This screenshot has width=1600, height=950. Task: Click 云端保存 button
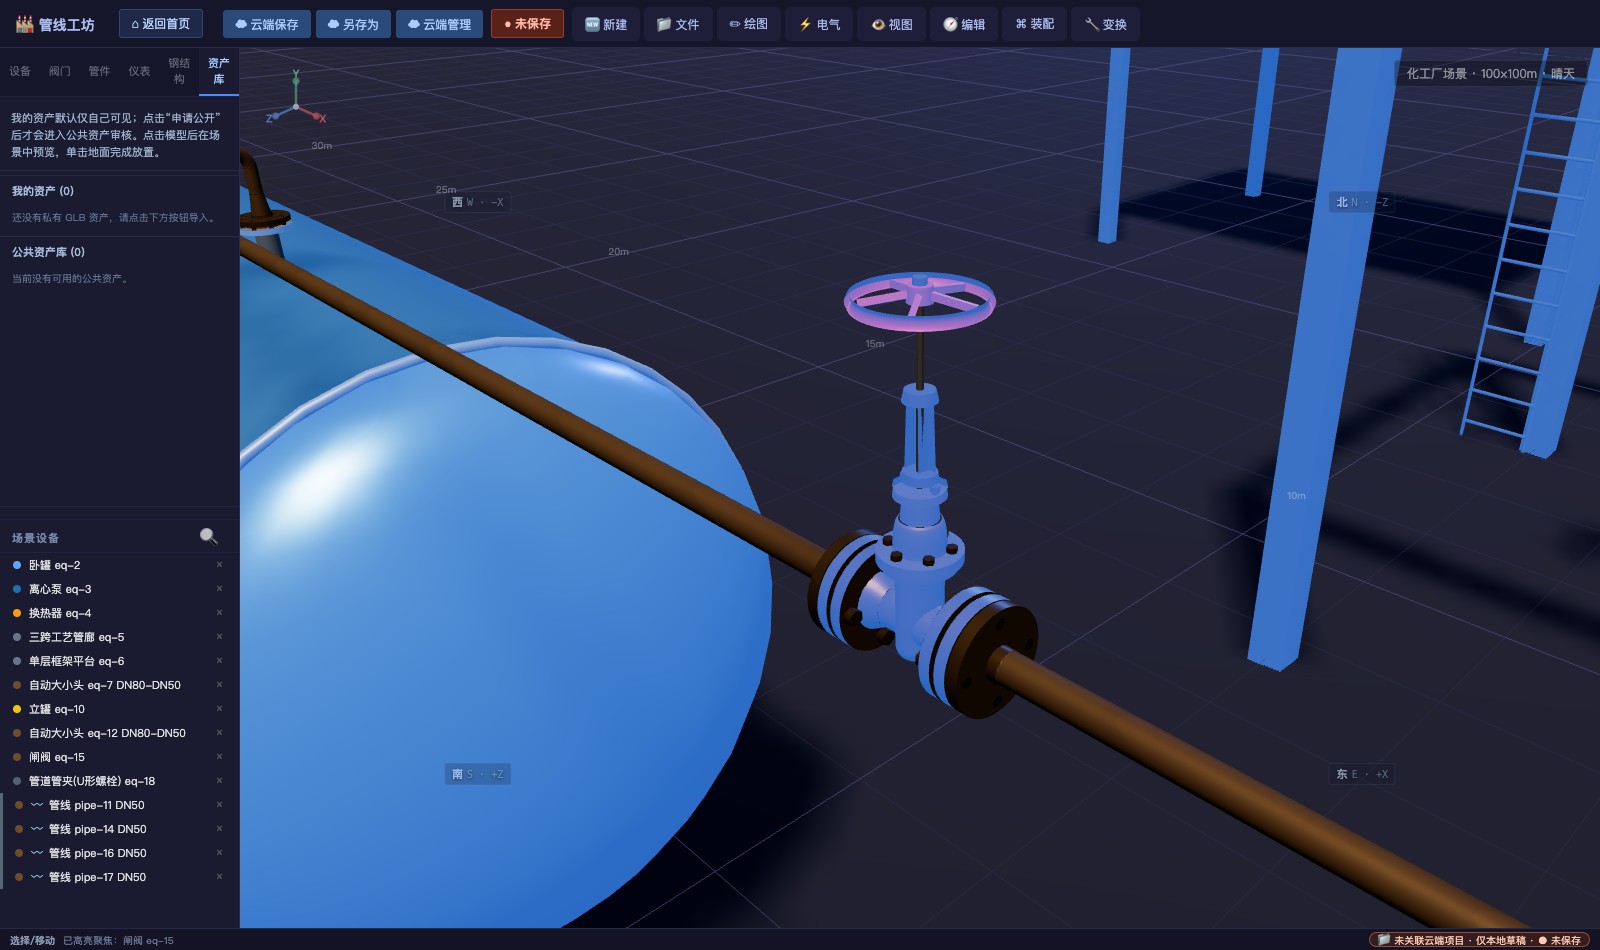(x=267, y=24)
